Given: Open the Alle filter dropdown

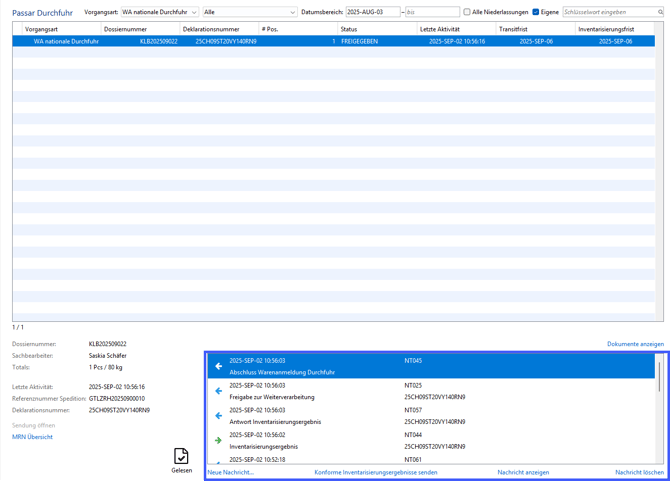Looking at the screenshot, I should pyautogui.click(x=250, y=12).
